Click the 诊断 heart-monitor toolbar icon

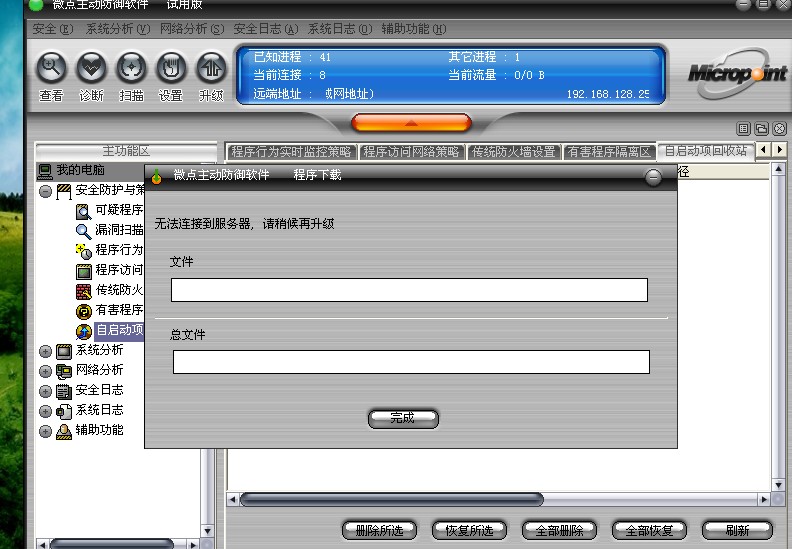(91, 67)
